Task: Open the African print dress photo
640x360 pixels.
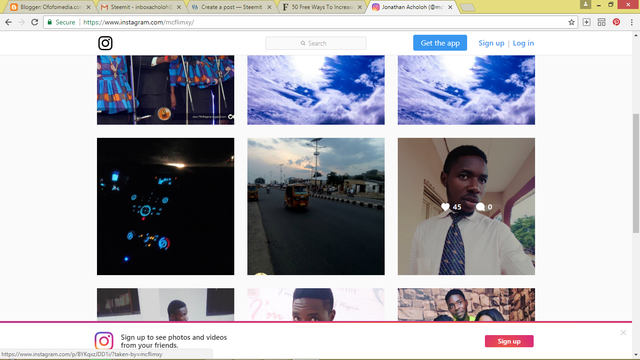Action: (x=165, y=90)
